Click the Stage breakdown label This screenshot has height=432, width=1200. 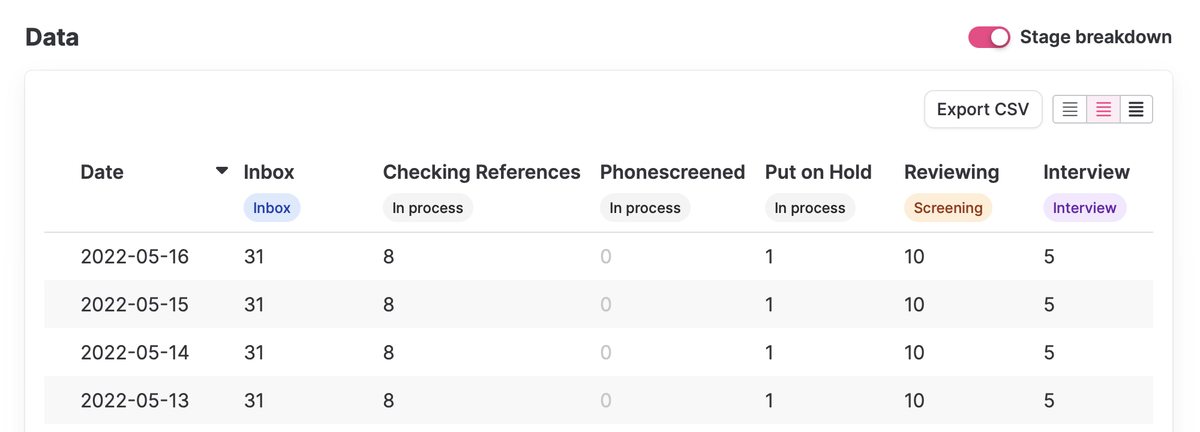[1095, 38]
